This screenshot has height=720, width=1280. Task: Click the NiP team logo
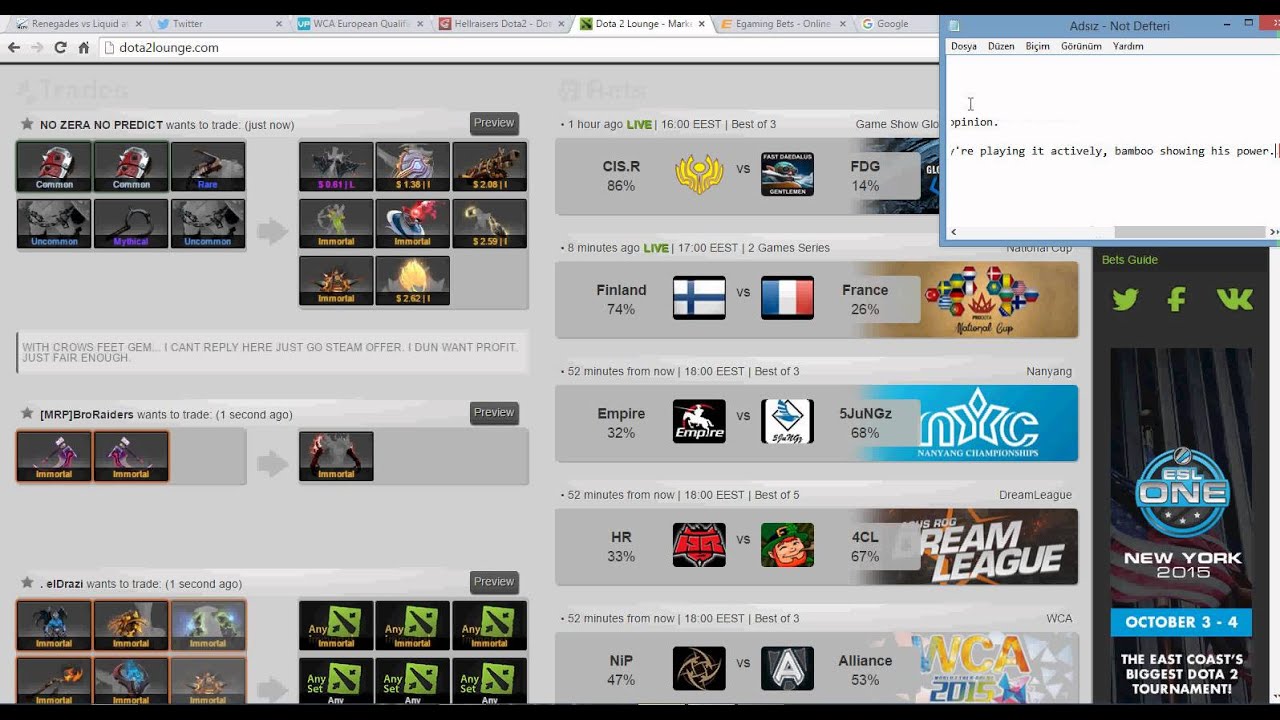click(x=699, y=669)
